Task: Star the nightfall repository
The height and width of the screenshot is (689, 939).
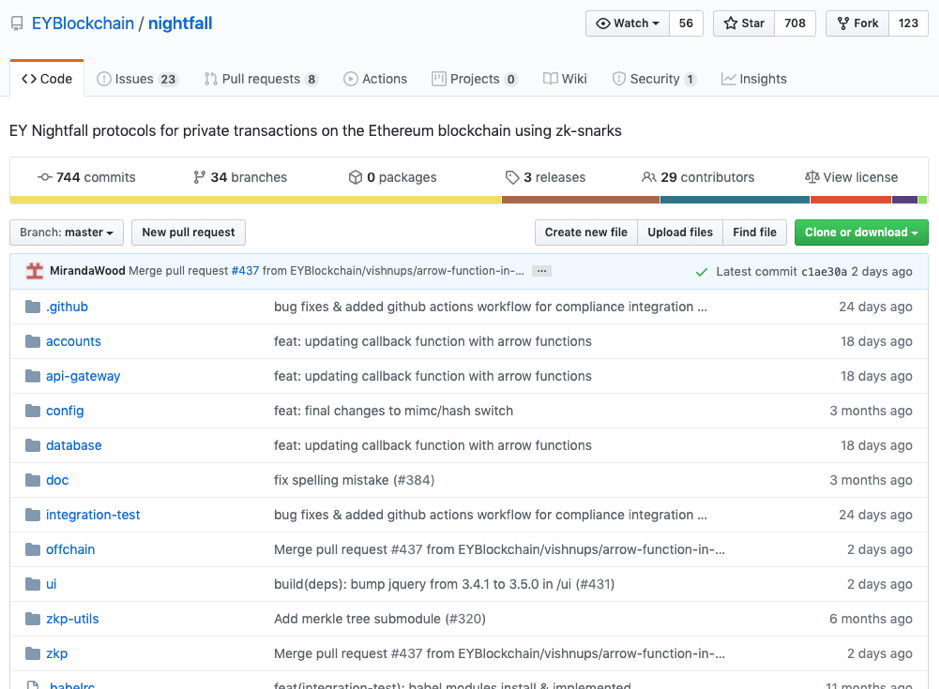Action: point(744,23)
